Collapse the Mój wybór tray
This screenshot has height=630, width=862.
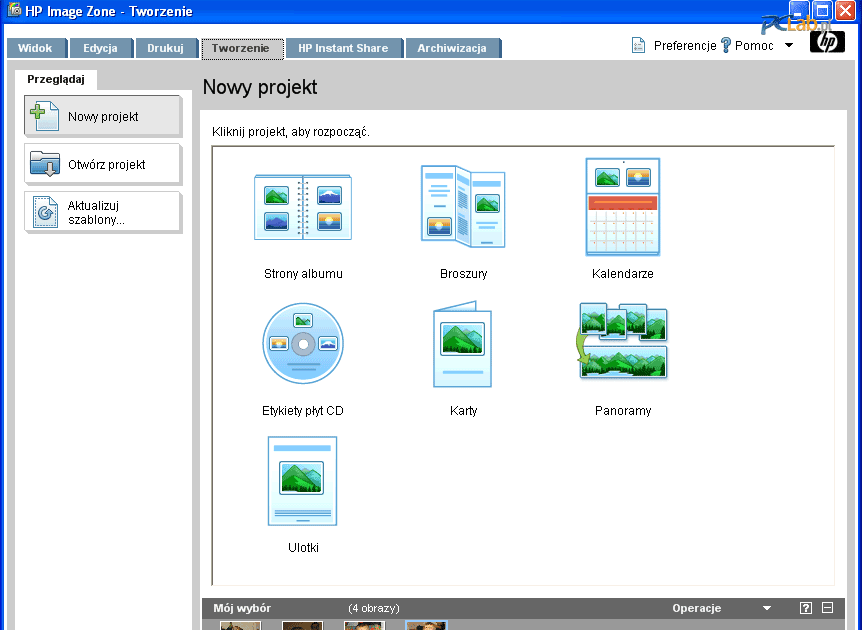coord(827,607)
